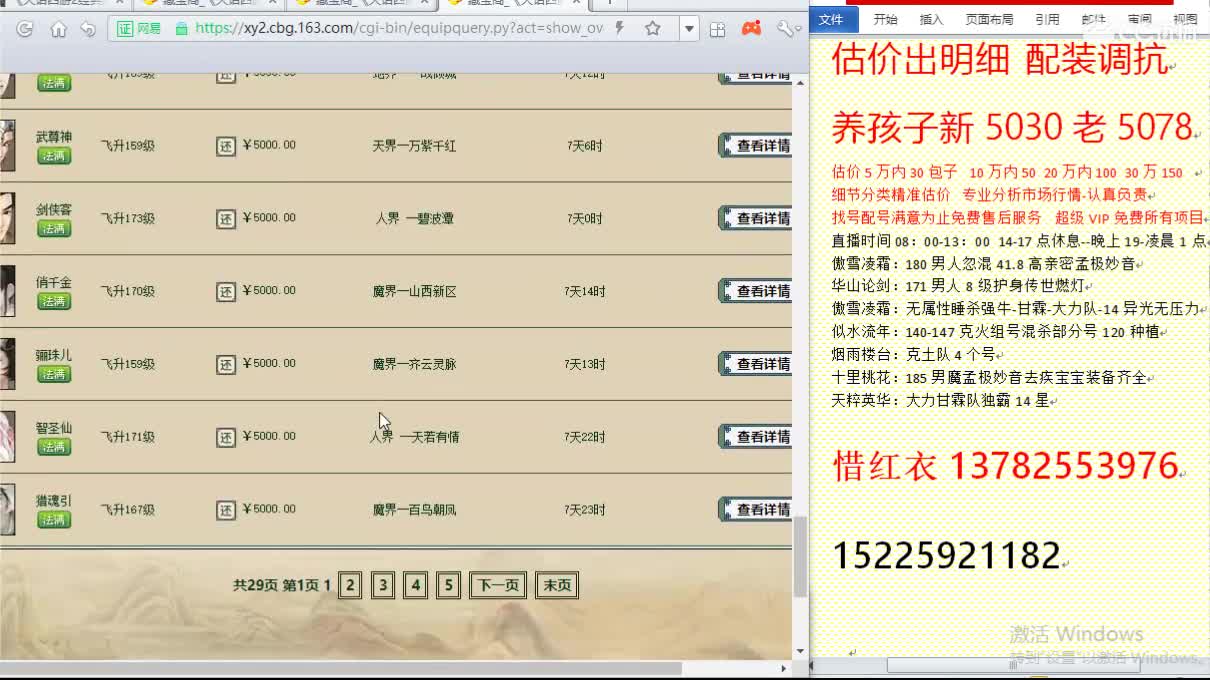The width and height of the screenshot is (1210, 680).
Task: Click the 还 bargain icon in 剑侠客 row
Action: tap(226, 219)
